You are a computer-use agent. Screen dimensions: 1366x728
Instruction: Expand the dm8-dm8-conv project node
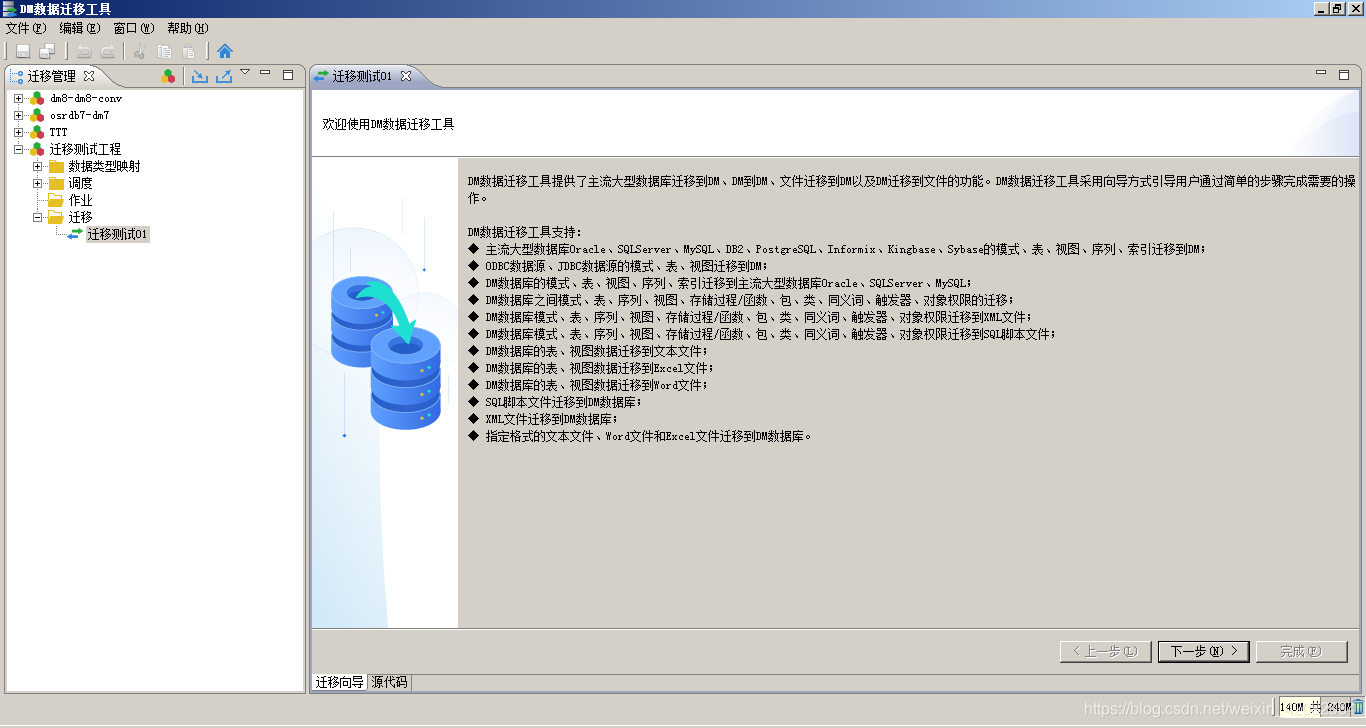coord(18,99)
